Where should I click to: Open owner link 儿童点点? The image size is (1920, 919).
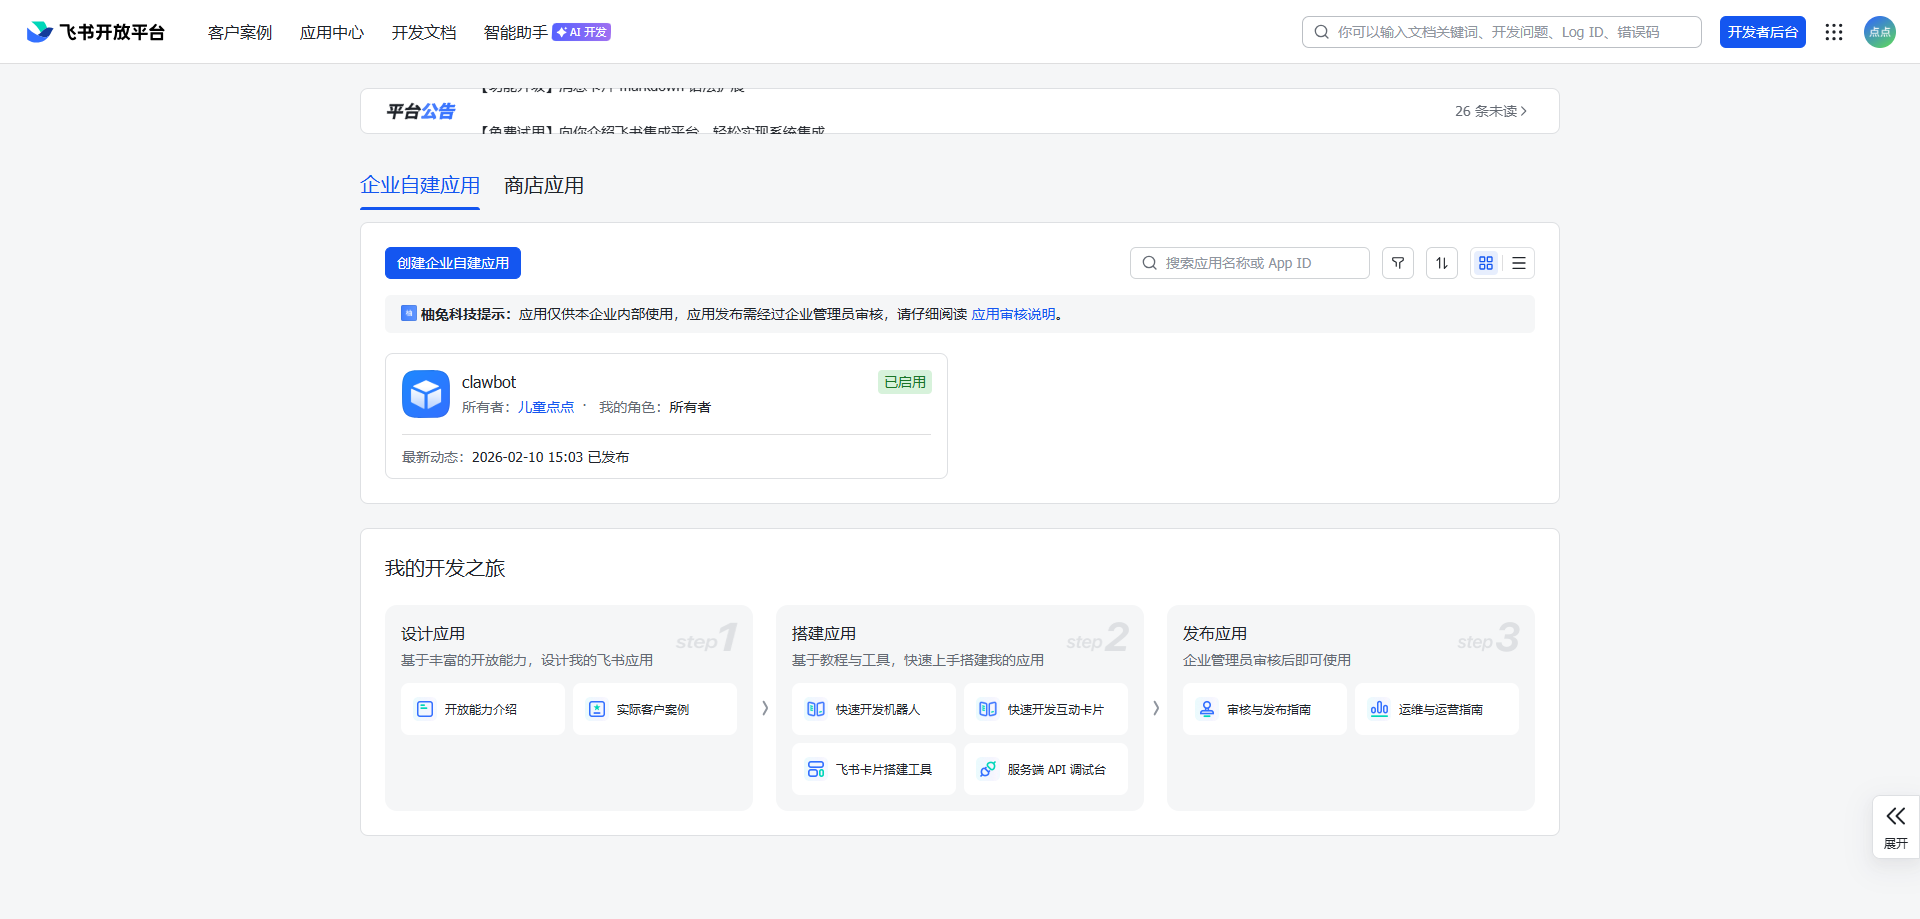coord(546,407)
